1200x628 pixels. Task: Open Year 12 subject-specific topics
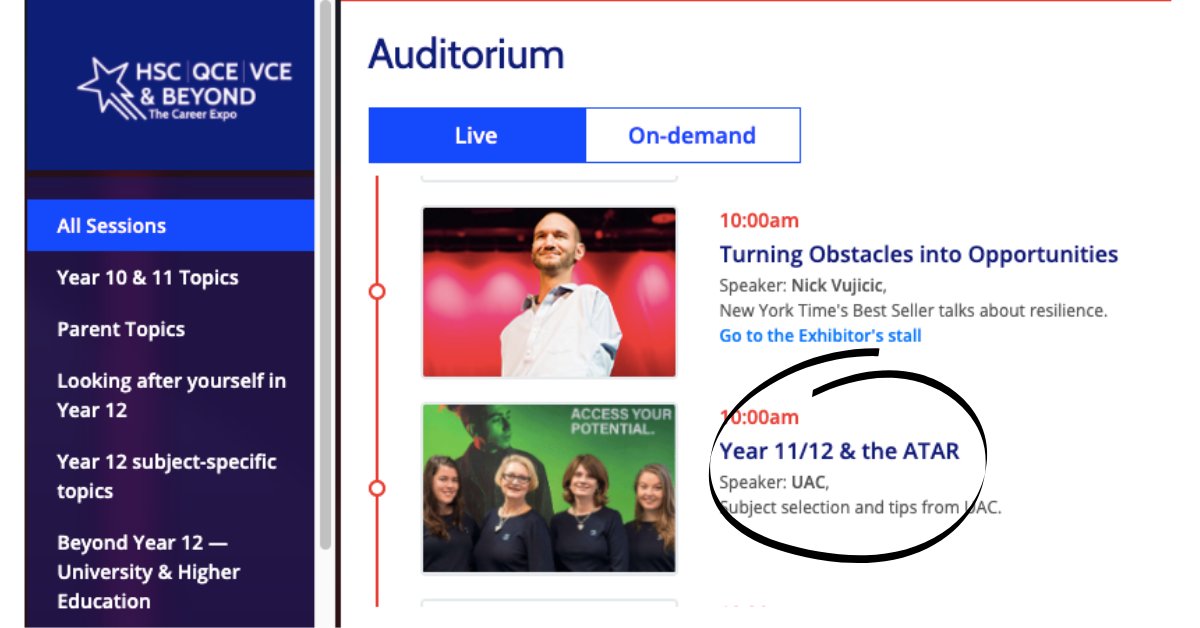[x=166, y=476]
